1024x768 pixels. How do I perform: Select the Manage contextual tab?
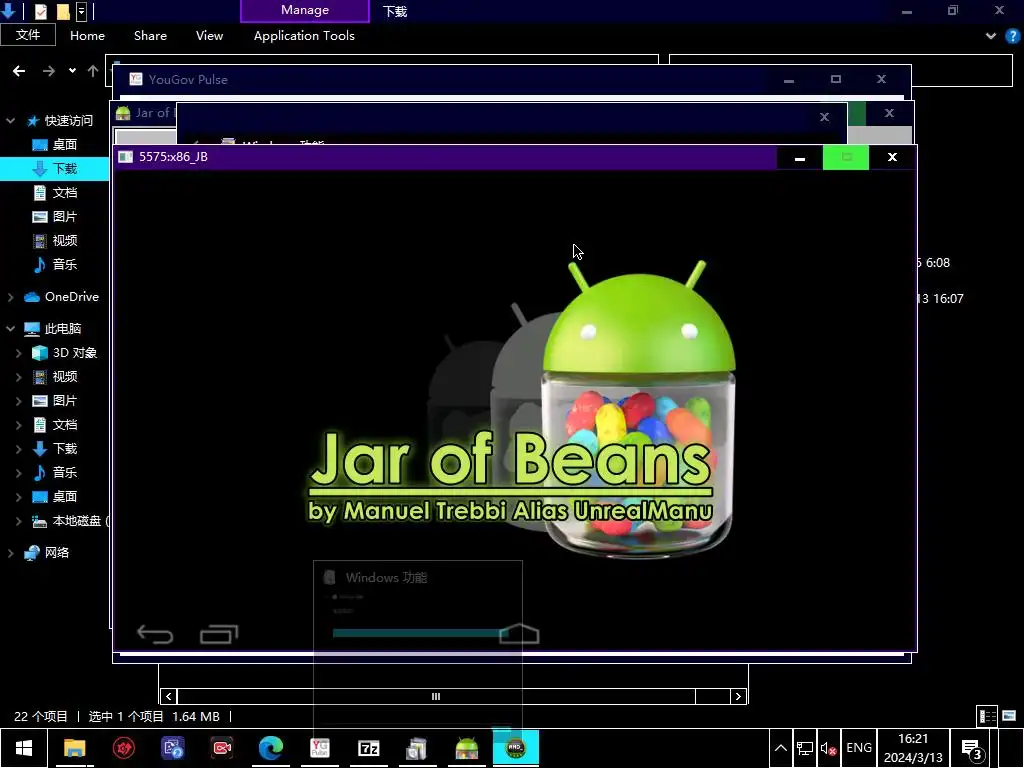pyautogui.click(x=305, y=10)
